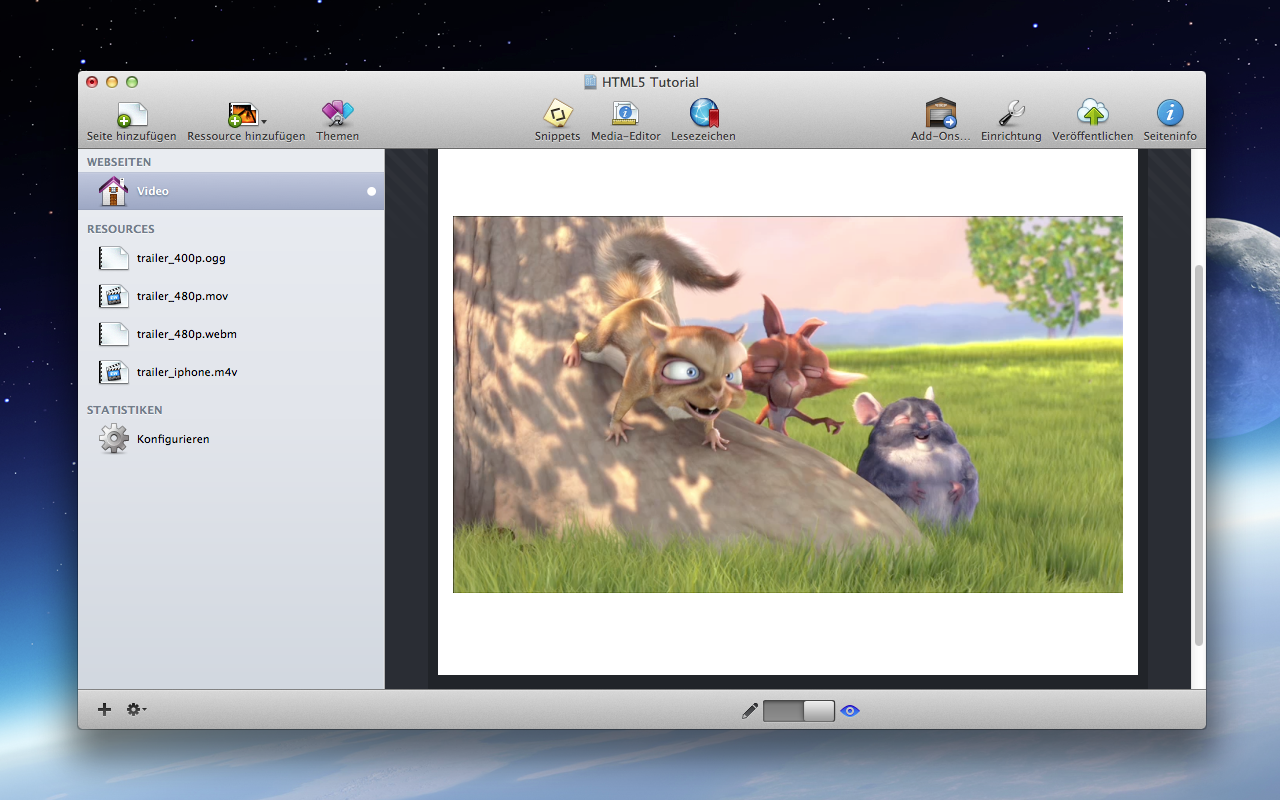
Task: Select trailer_480p.mov resource
Action: coord(231,296)
